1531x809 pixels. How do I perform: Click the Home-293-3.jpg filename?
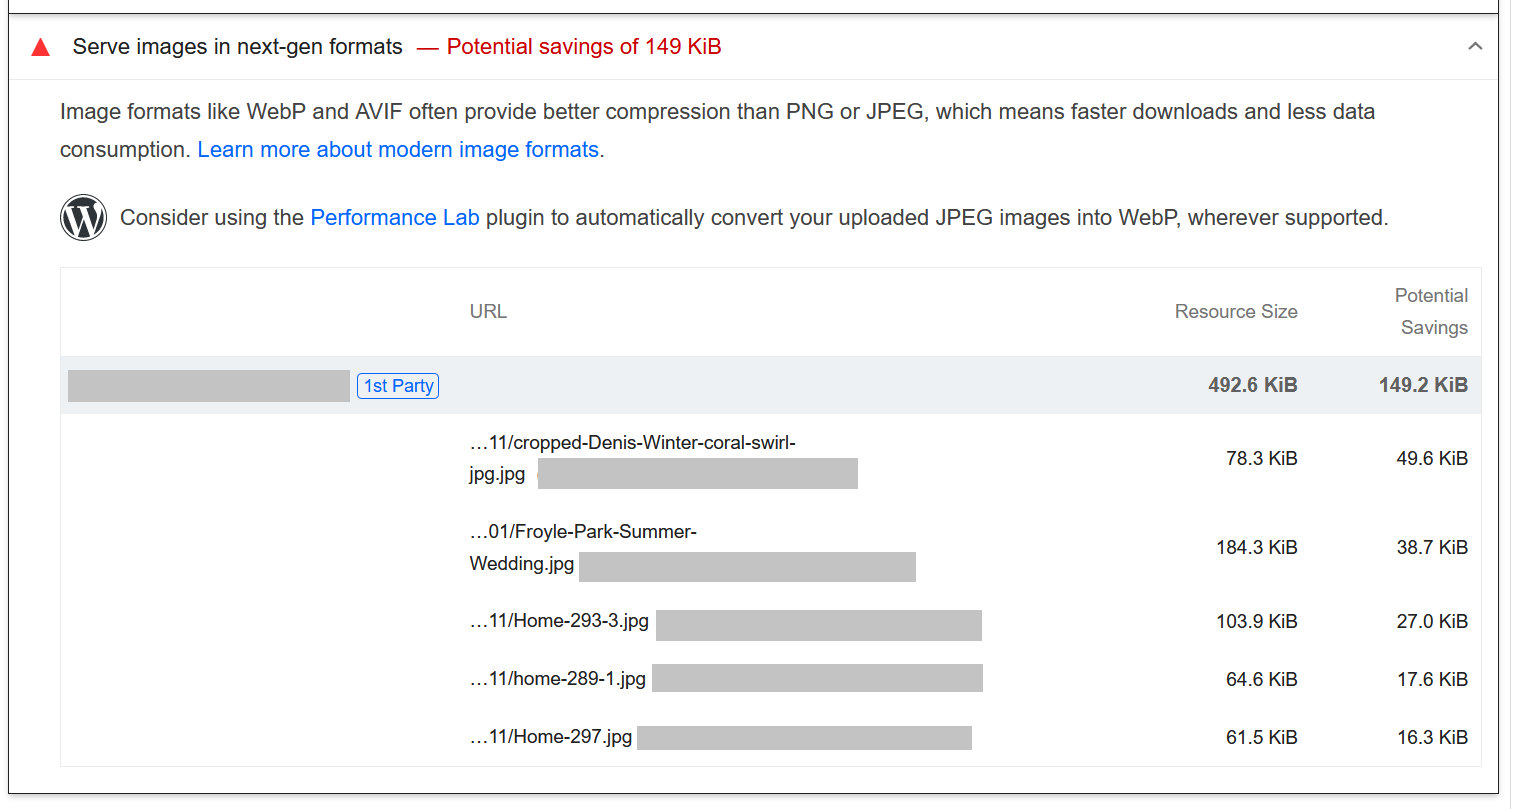pyautogui.click(x=558, y=620)
